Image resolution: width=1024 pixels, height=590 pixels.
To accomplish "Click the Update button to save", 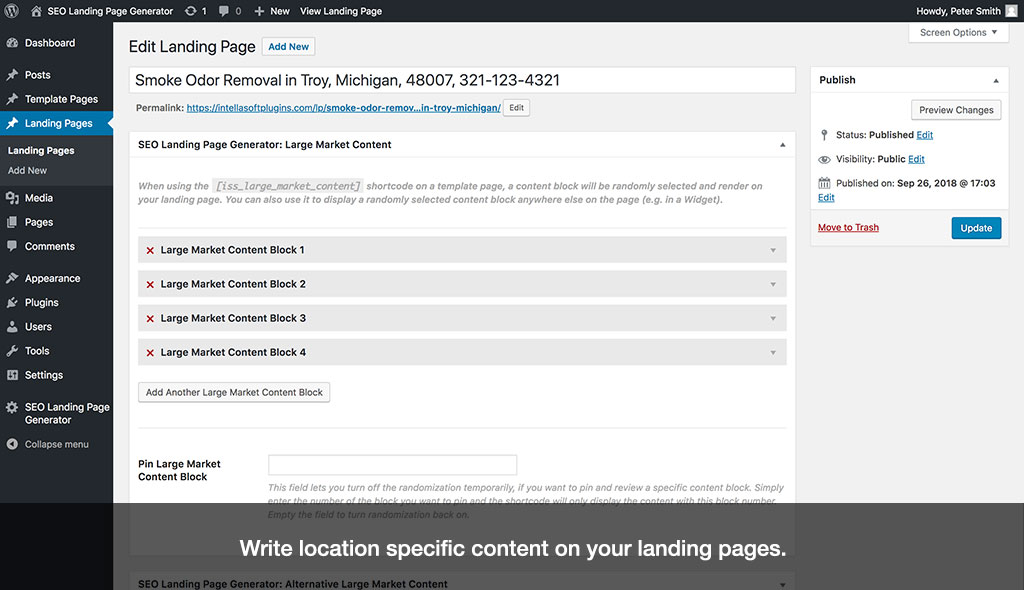I will (975, 228).
